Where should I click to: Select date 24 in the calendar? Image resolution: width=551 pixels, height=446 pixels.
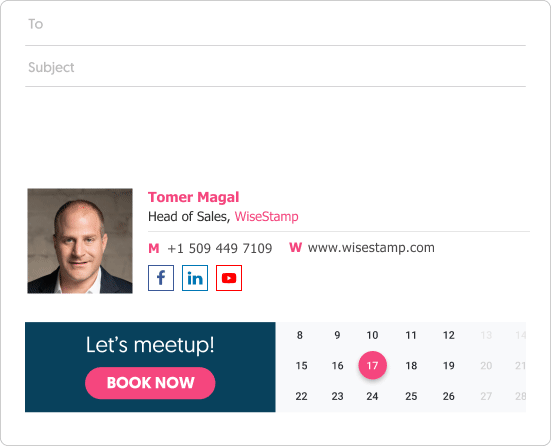point(372,396)
